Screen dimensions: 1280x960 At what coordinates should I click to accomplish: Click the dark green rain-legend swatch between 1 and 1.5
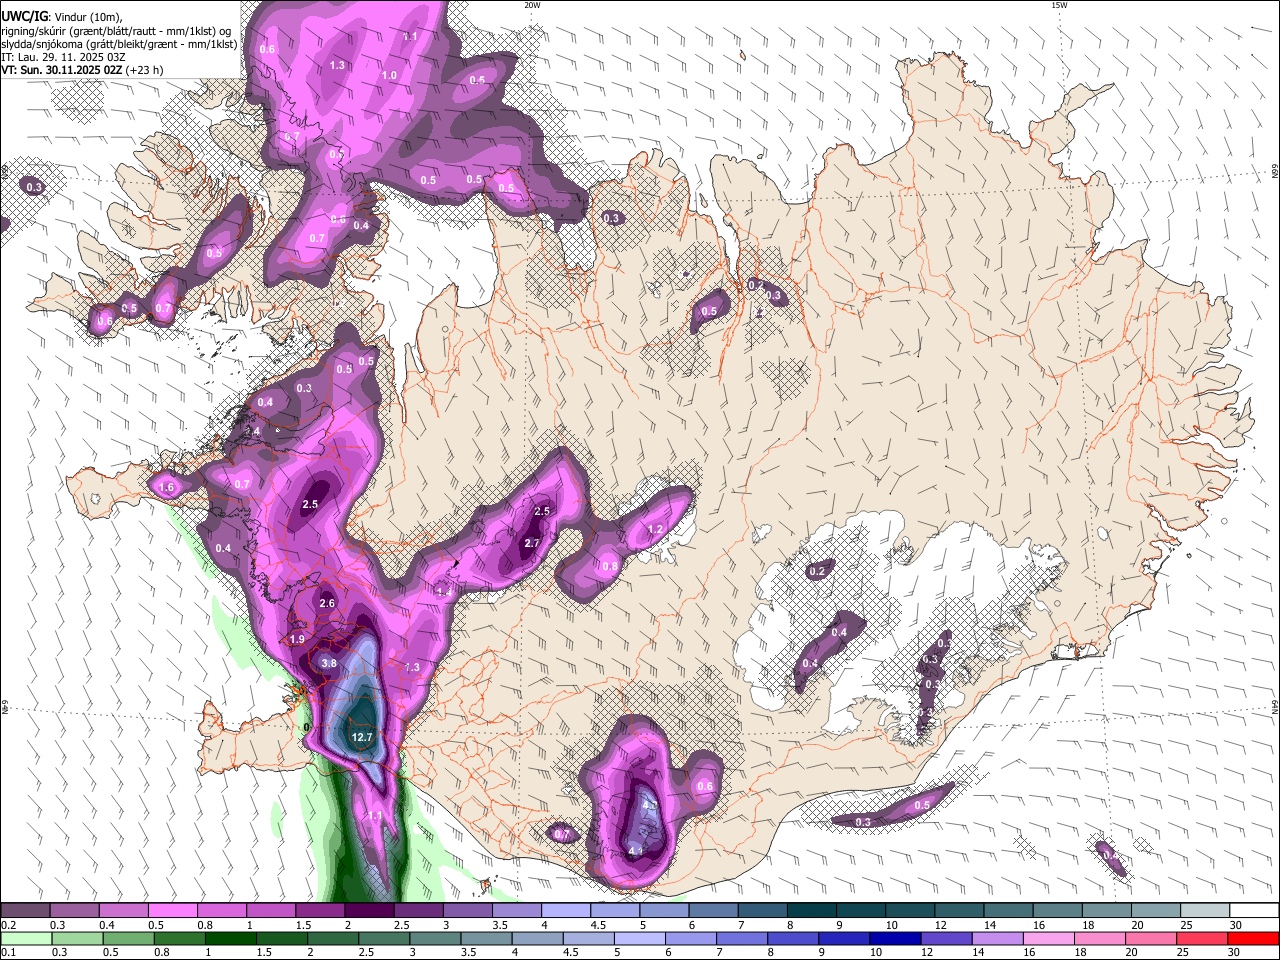229,938
